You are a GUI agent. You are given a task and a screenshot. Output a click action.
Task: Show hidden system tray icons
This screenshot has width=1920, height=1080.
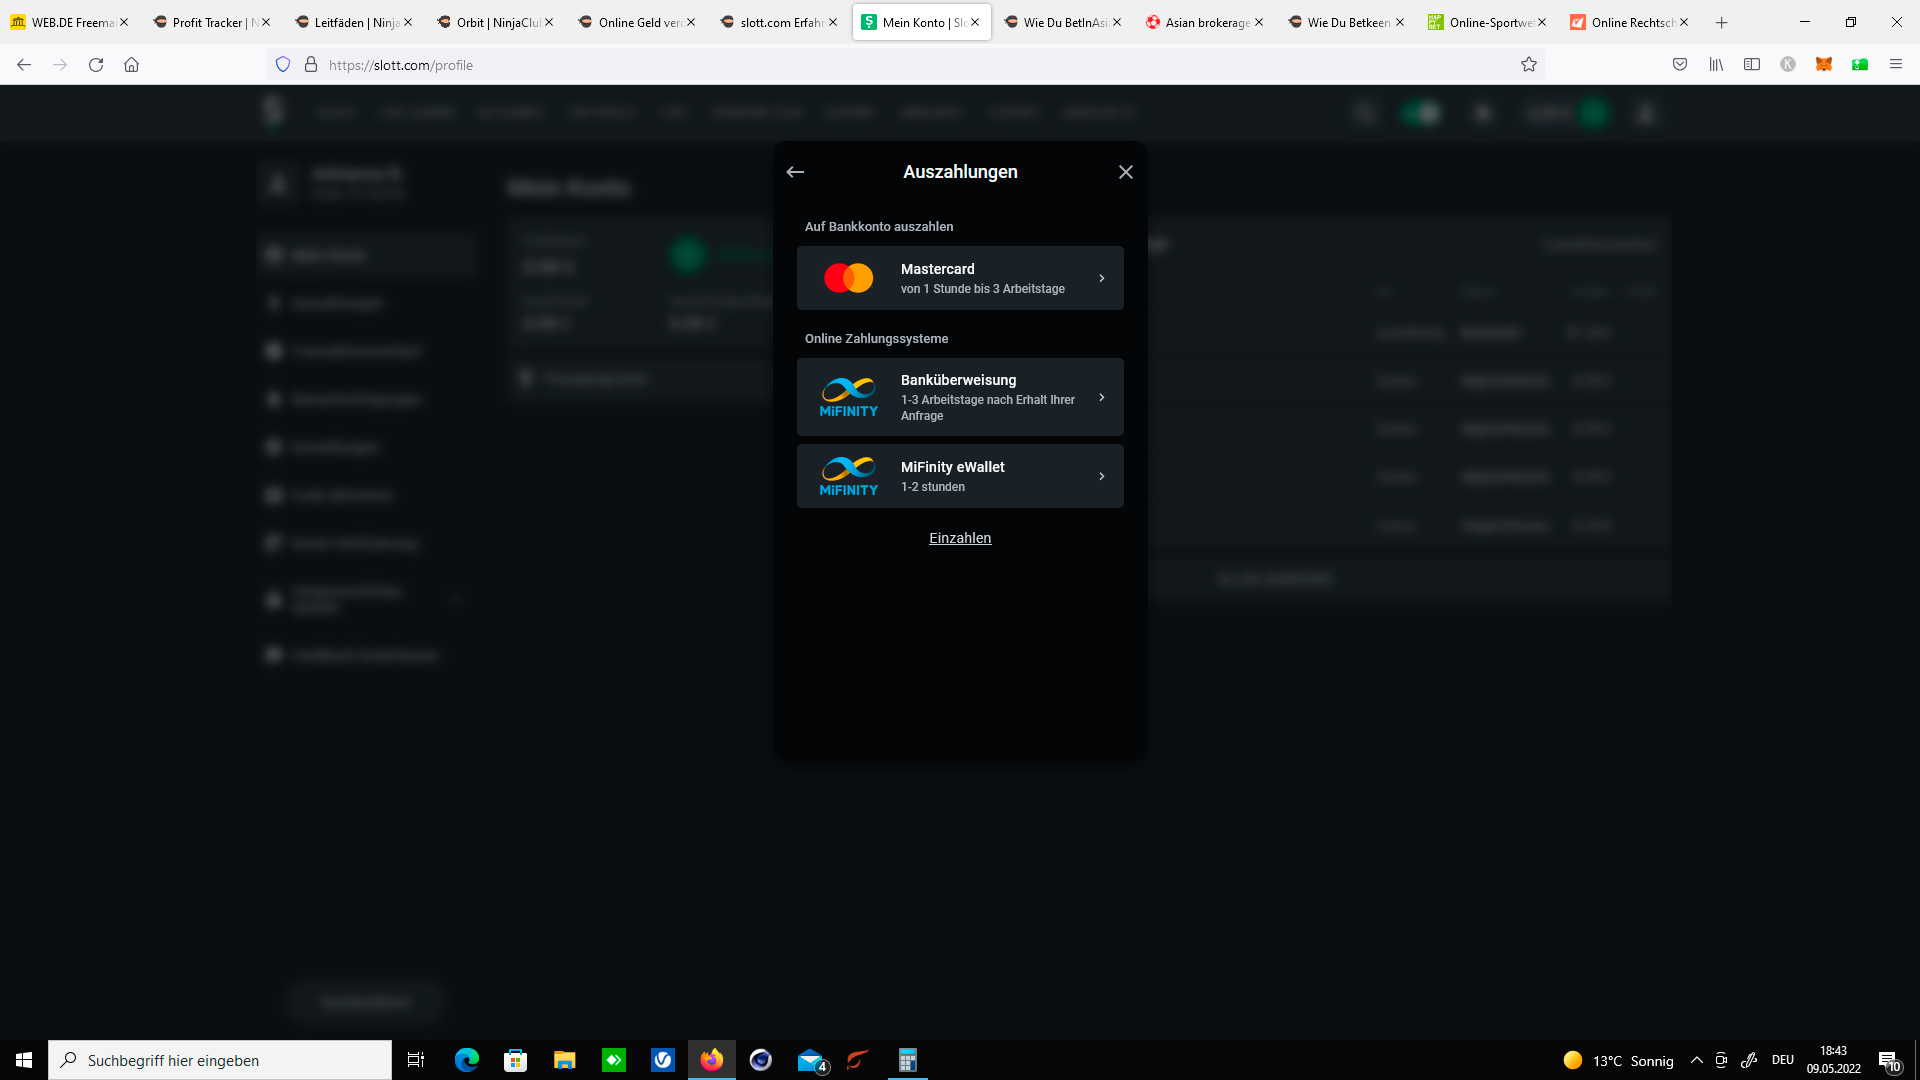[1697, 1060]
